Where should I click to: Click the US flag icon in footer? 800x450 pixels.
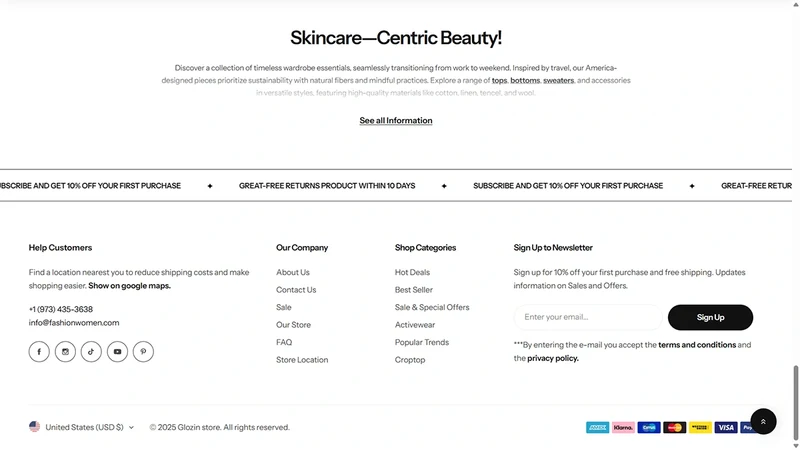coord(34,427)
